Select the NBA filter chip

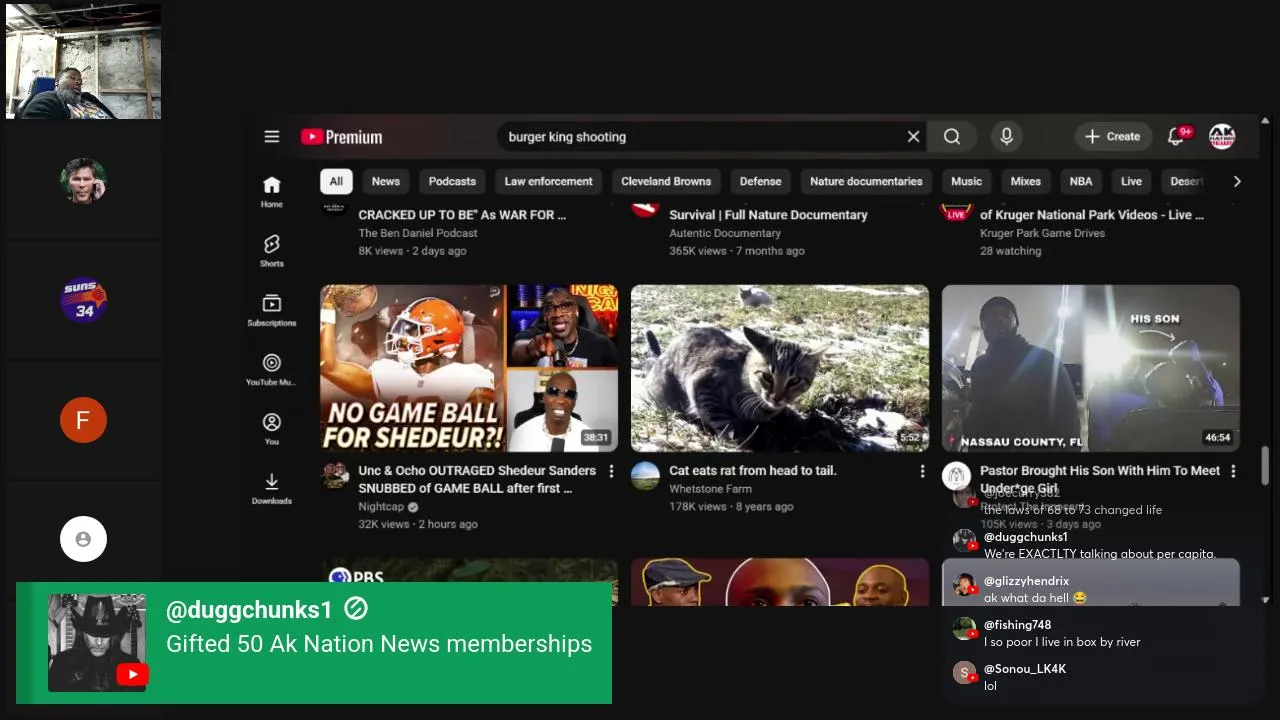click(x=1081, y=181)
